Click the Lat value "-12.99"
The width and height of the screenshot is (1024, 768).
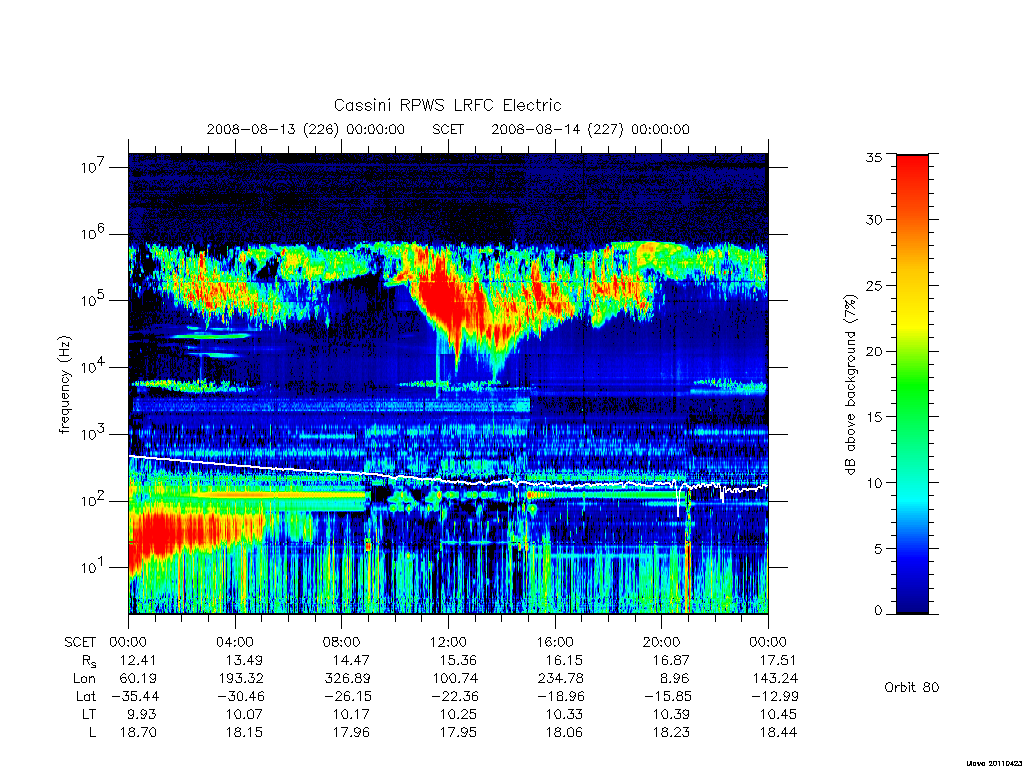[x=774, y=696]
